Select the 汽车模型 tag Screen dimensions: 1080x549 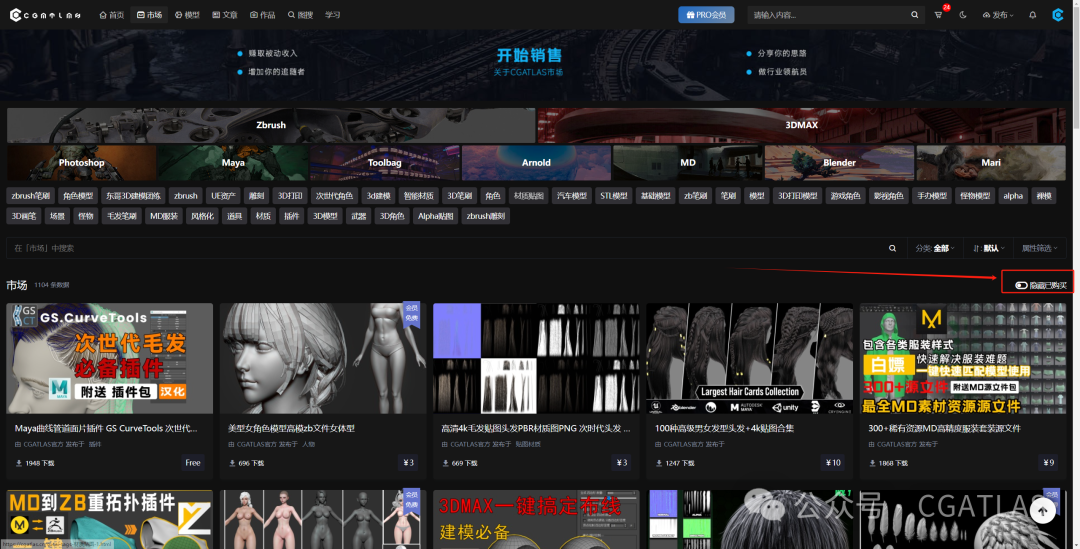point(572,196)
